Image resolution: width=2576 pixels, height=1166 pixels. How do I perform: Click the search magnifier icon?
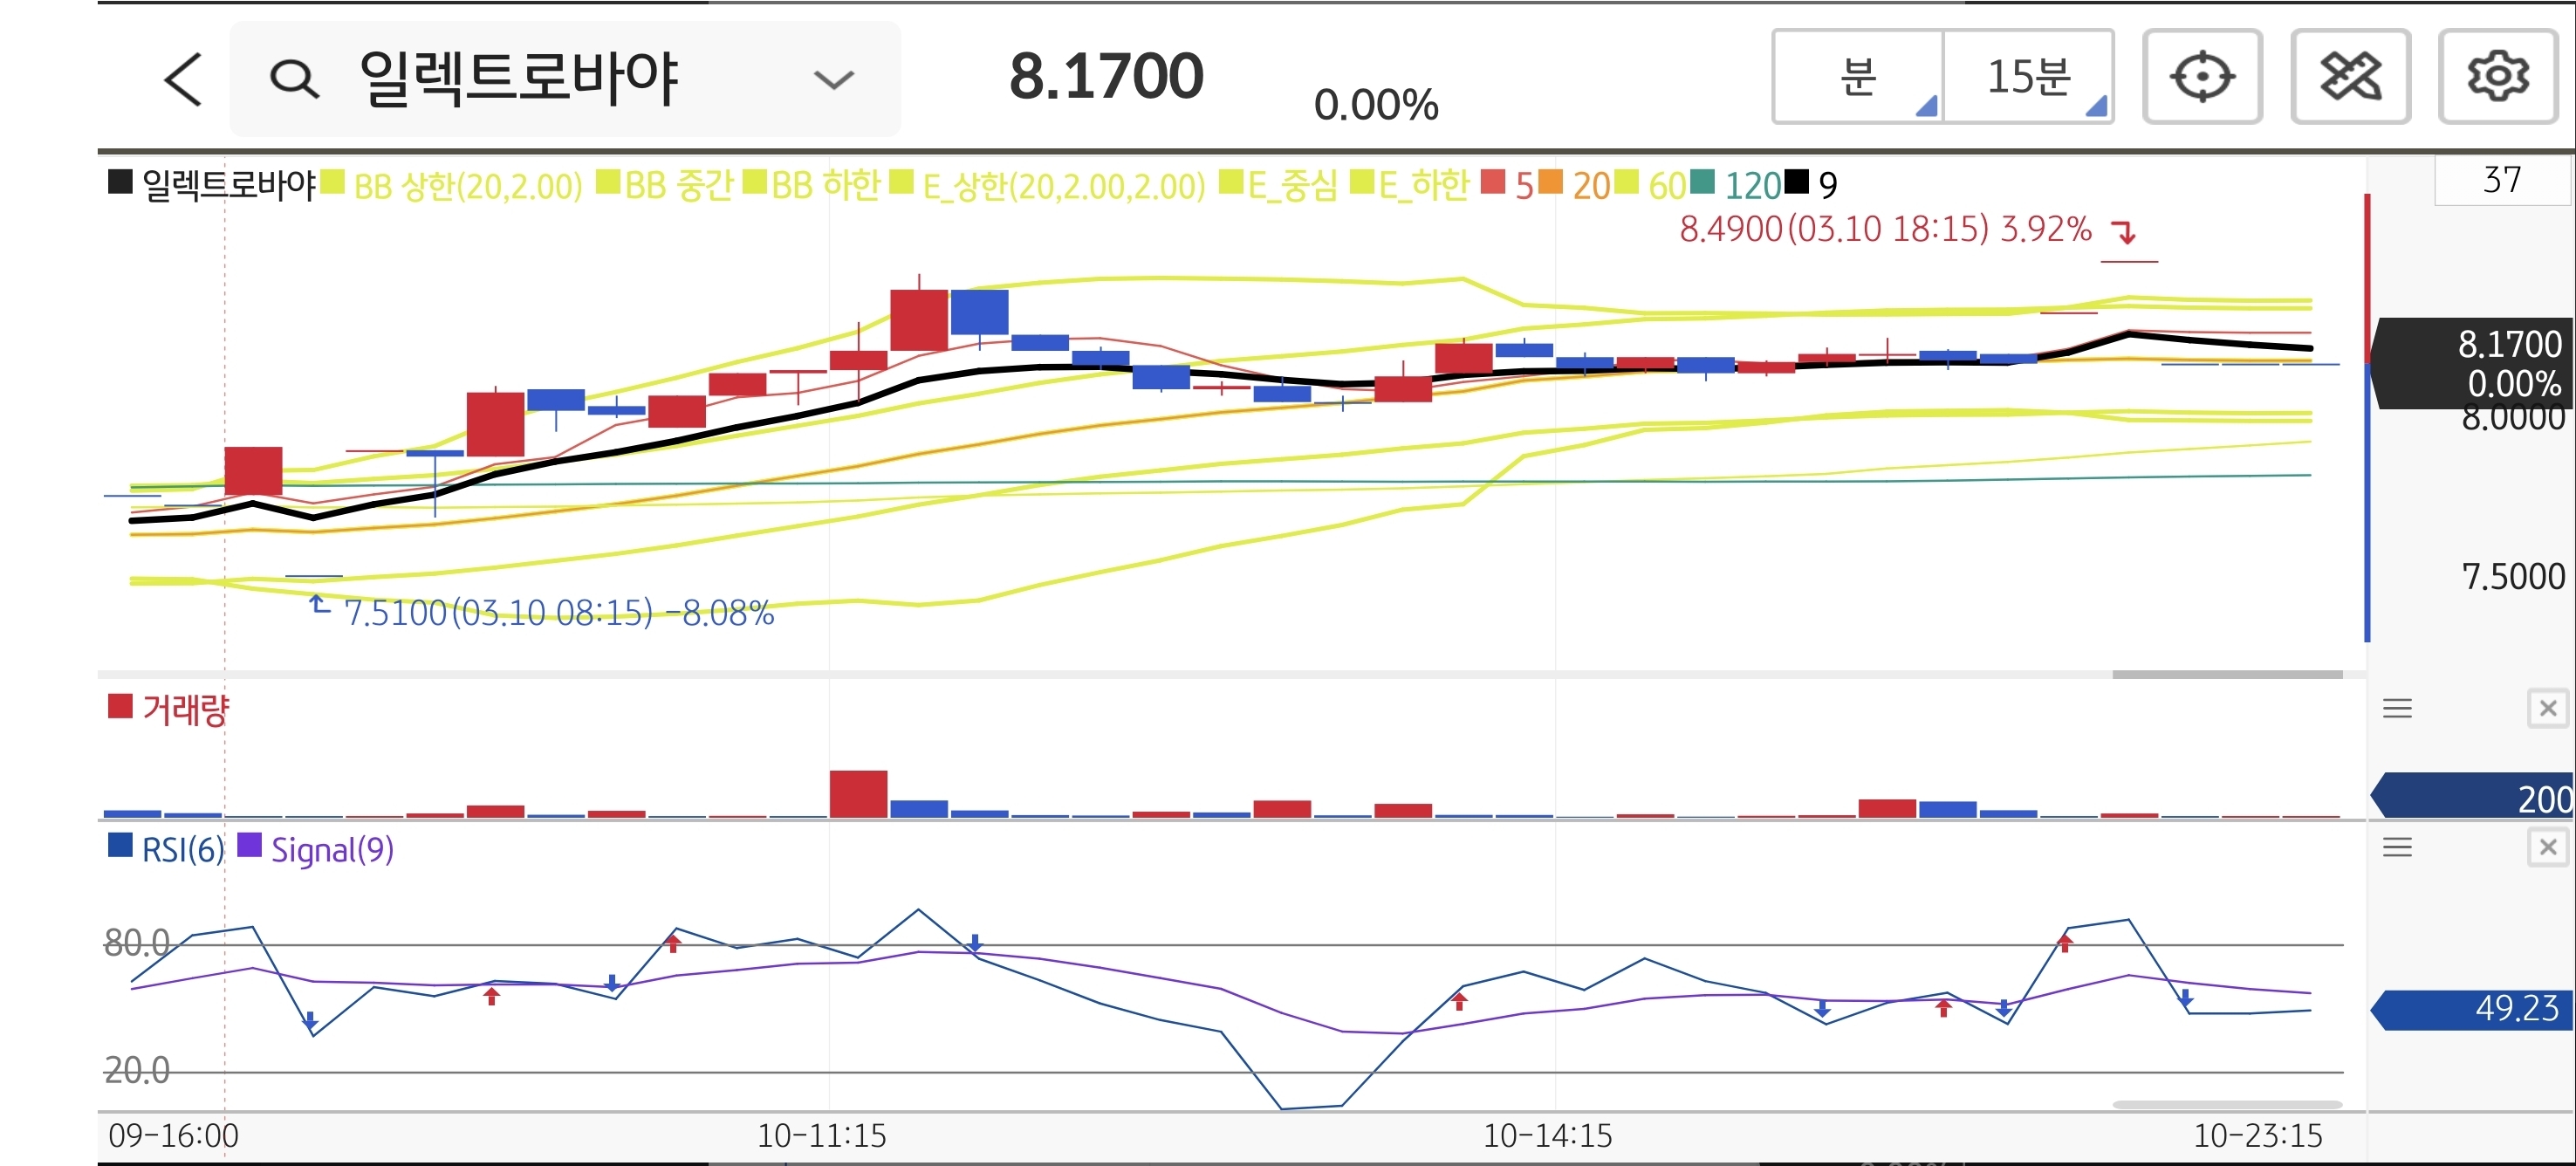[x=294, y=79]
